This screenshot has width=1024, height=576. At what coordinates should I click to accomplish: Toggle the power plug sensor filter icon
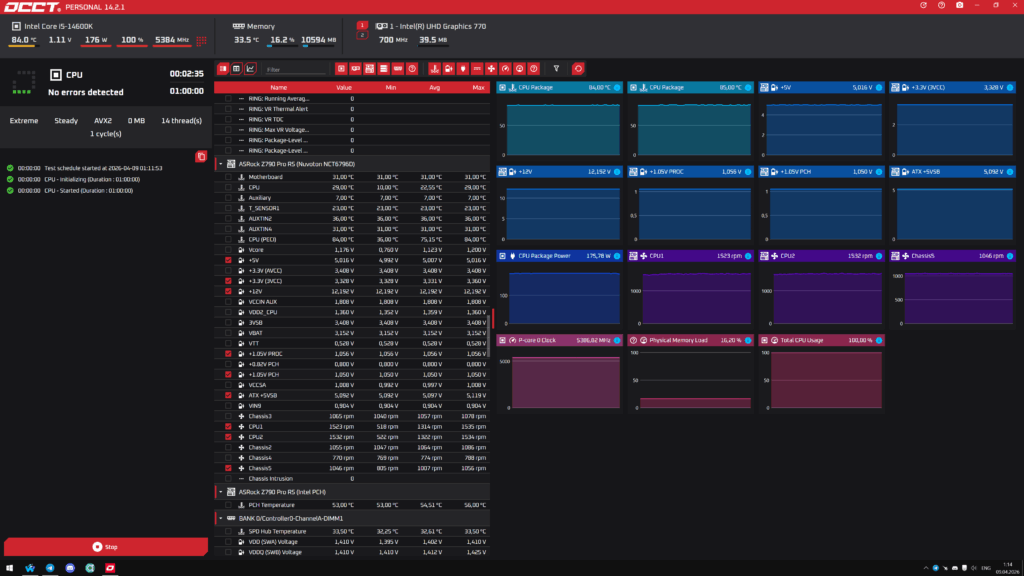tap(463, 69)
